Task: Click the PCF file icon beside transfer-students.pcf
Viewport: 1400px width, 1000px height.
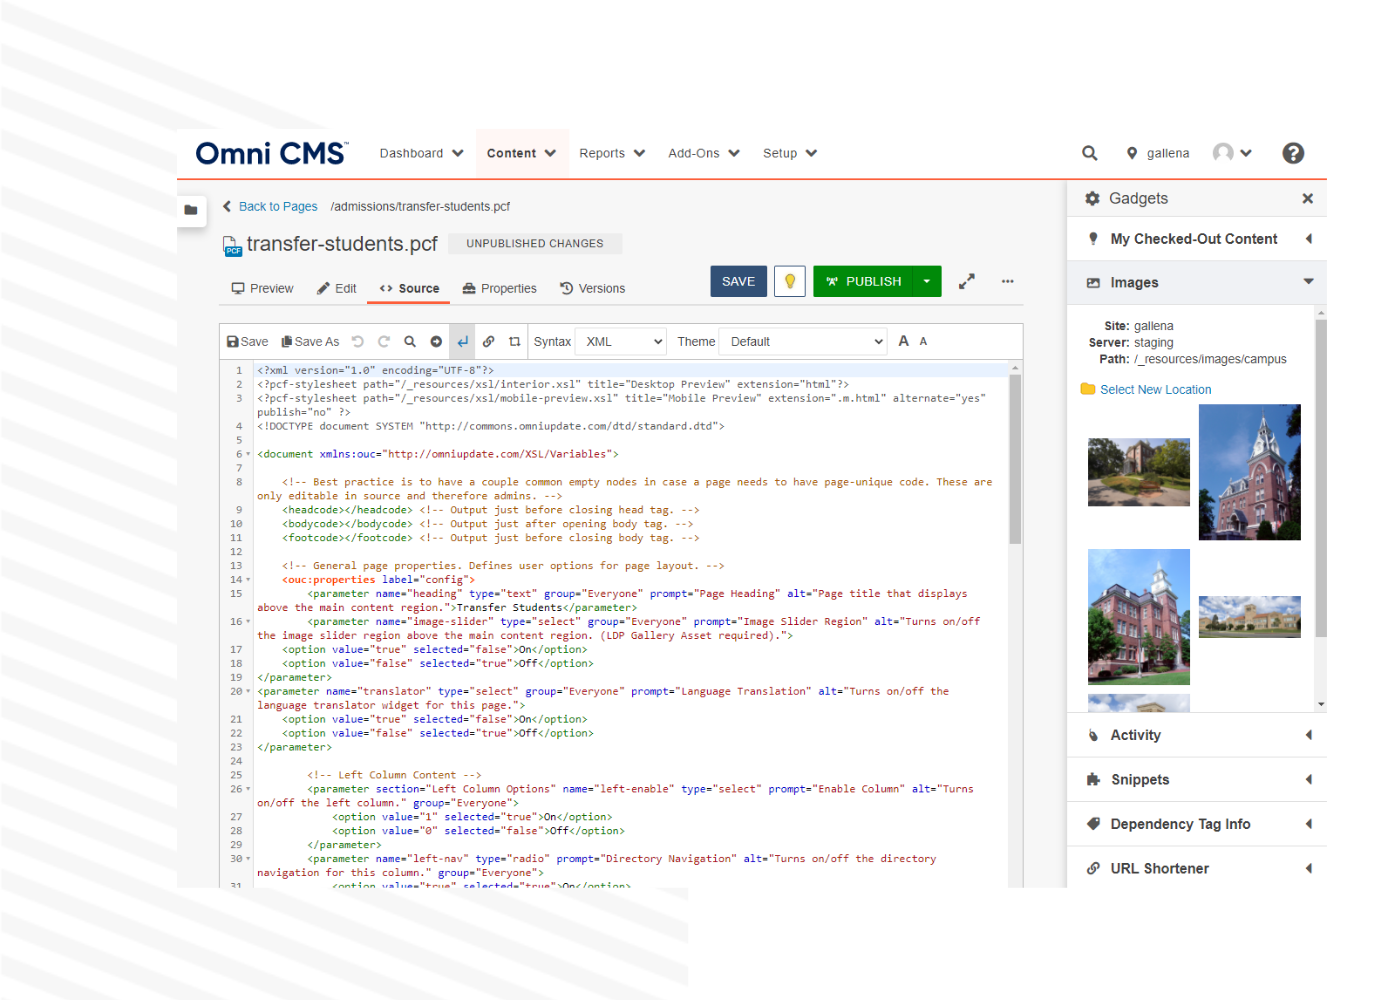Action: coord(232,246)
